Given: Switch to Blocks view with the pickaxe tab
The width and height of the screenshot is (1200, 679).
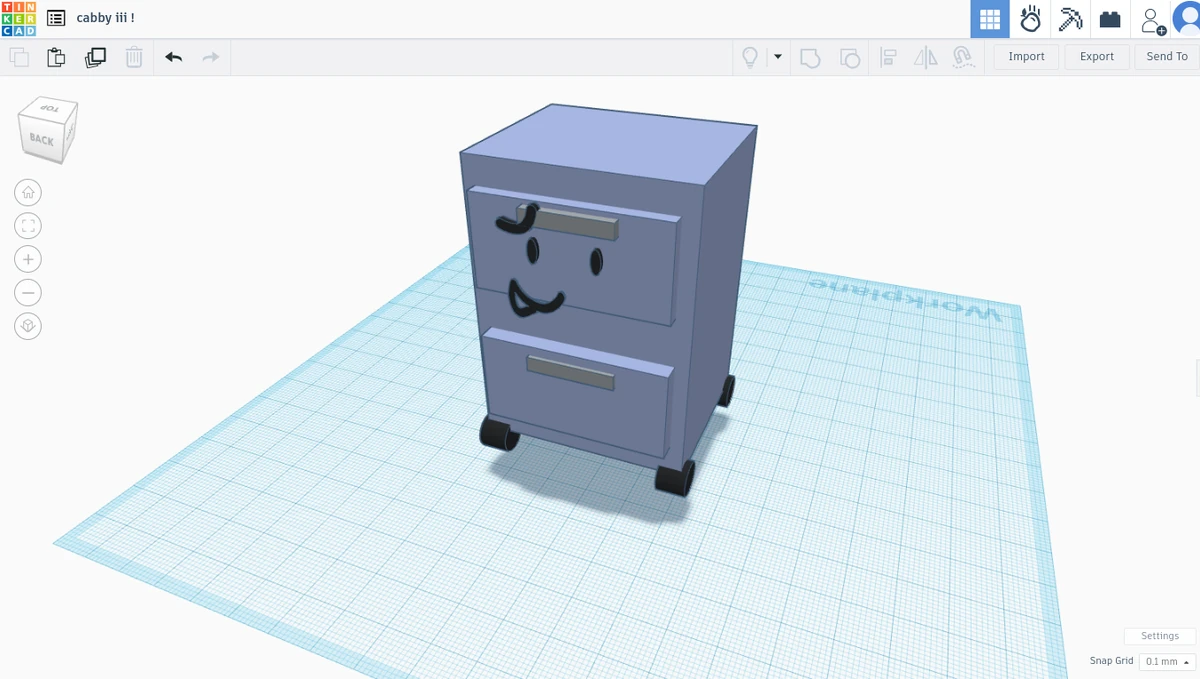Looking at the screenshot, I should tap(1070, 18).
